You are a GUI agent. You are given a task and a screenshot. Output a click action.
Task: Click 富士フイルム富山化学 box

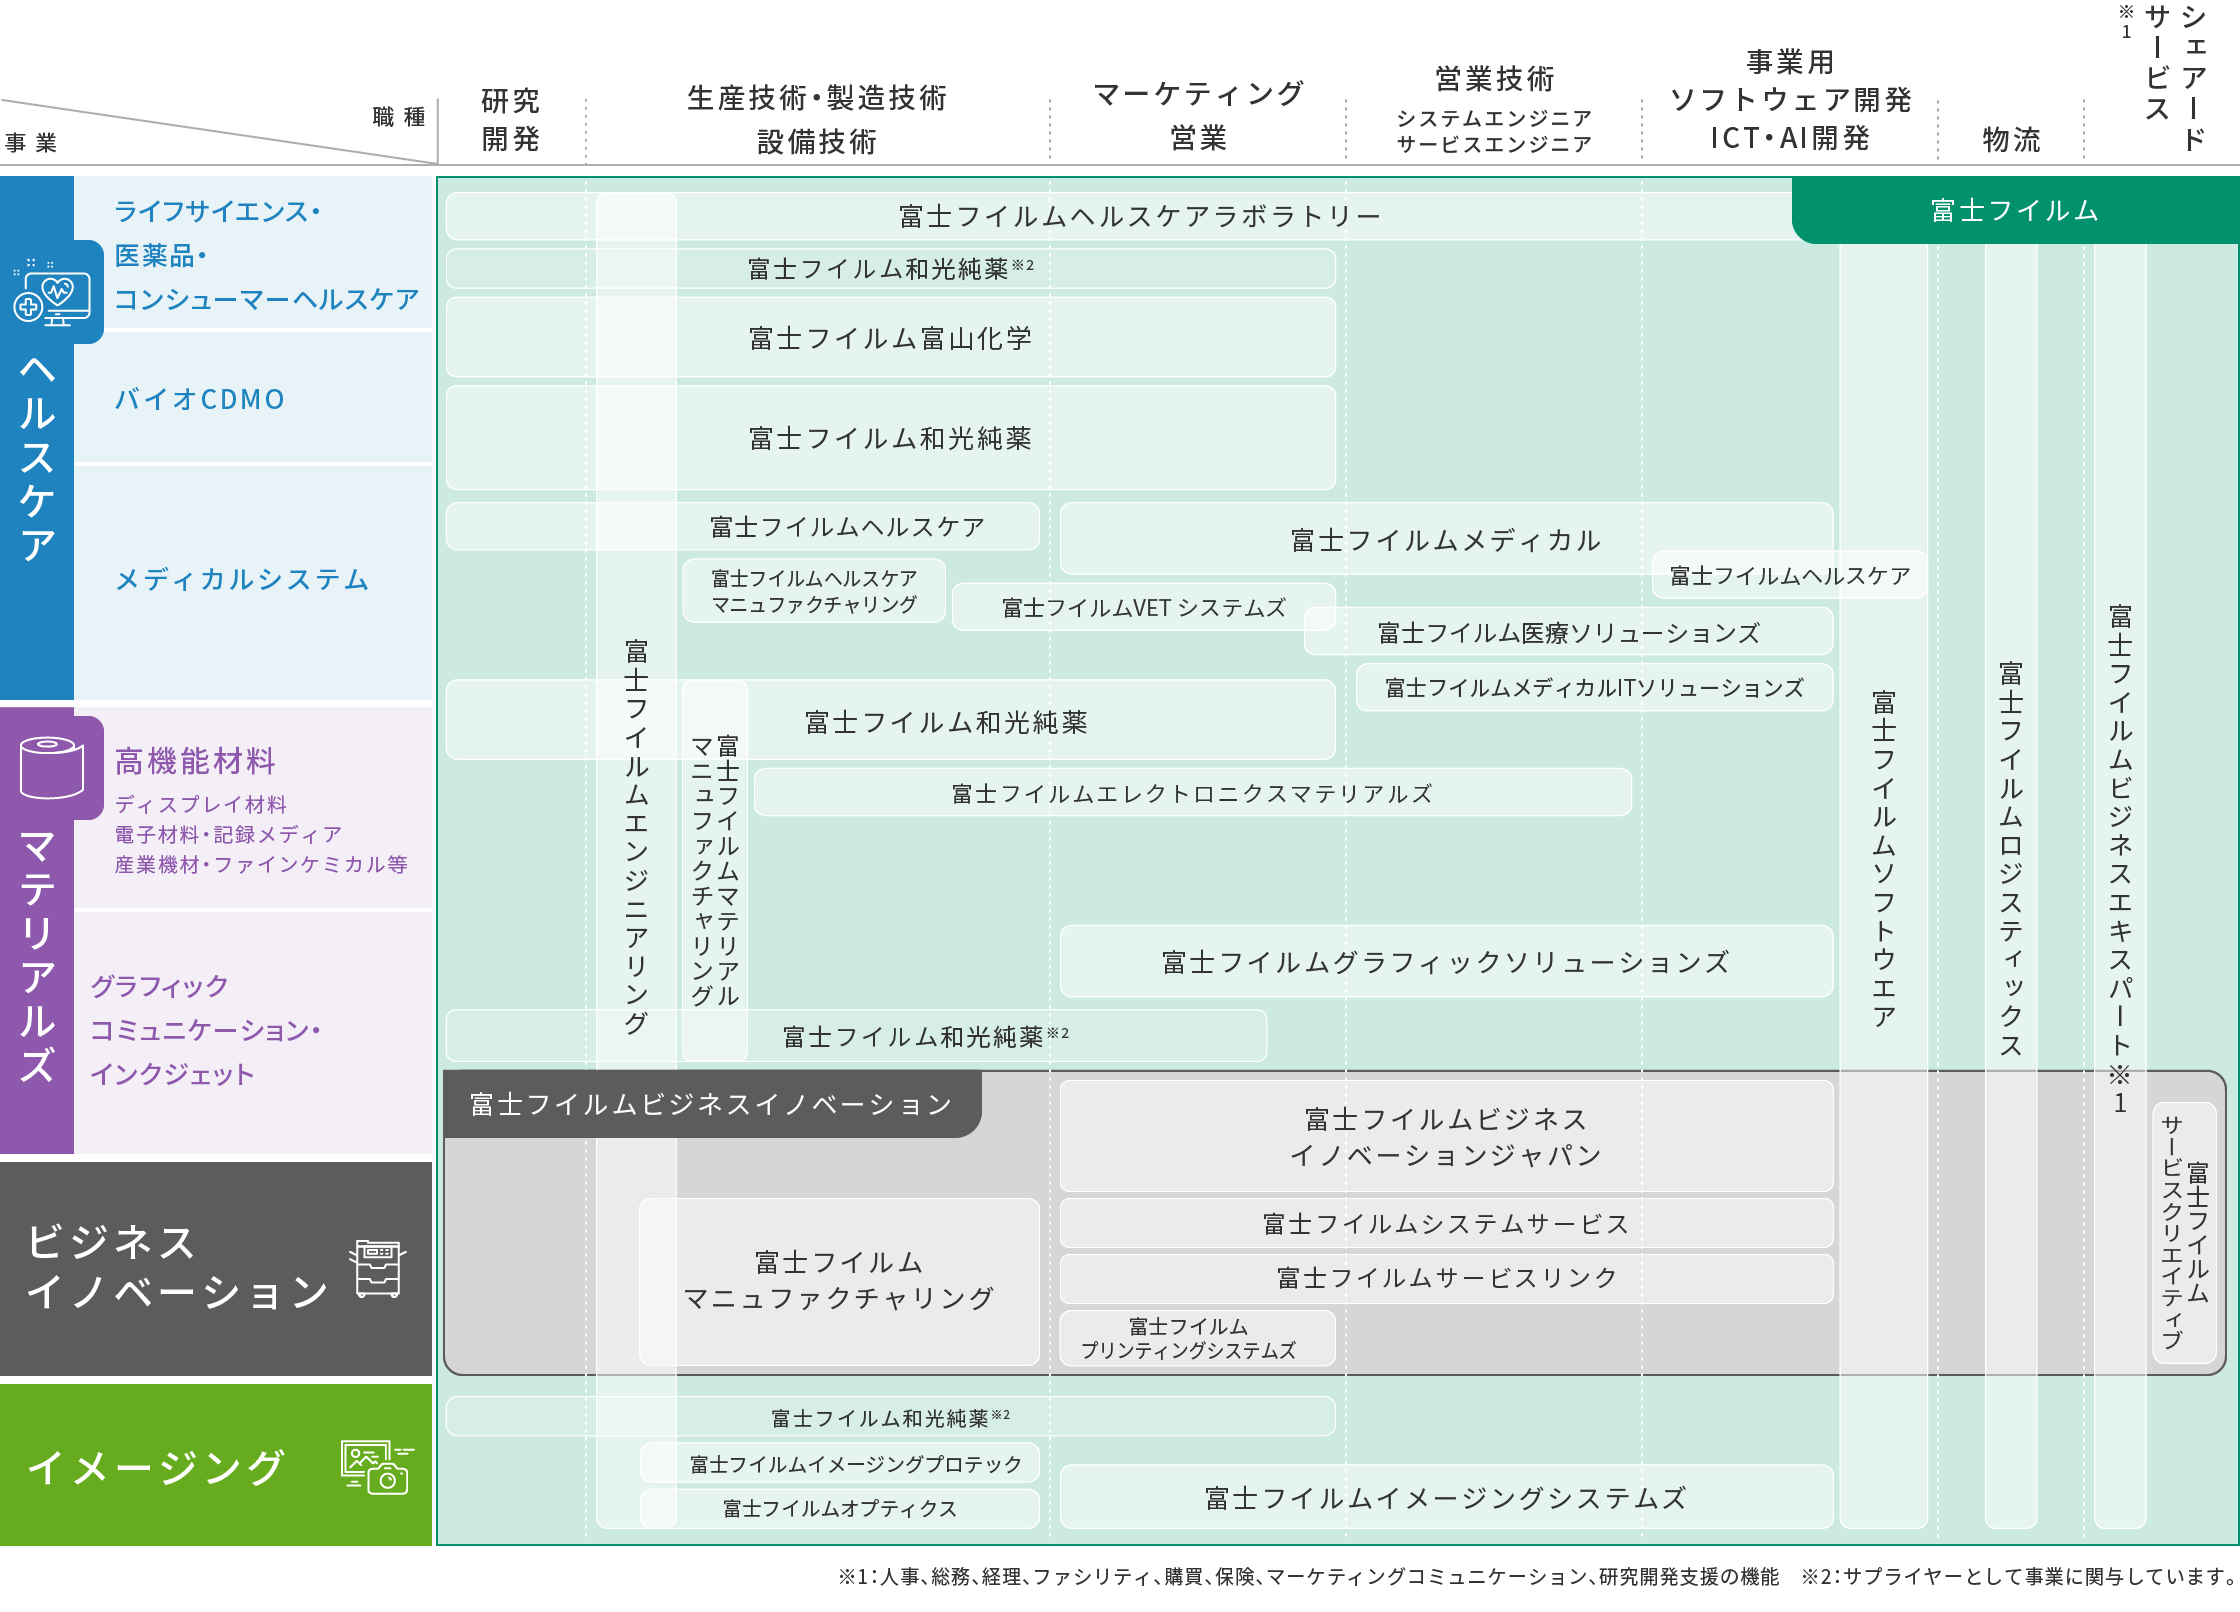point(890,338)
